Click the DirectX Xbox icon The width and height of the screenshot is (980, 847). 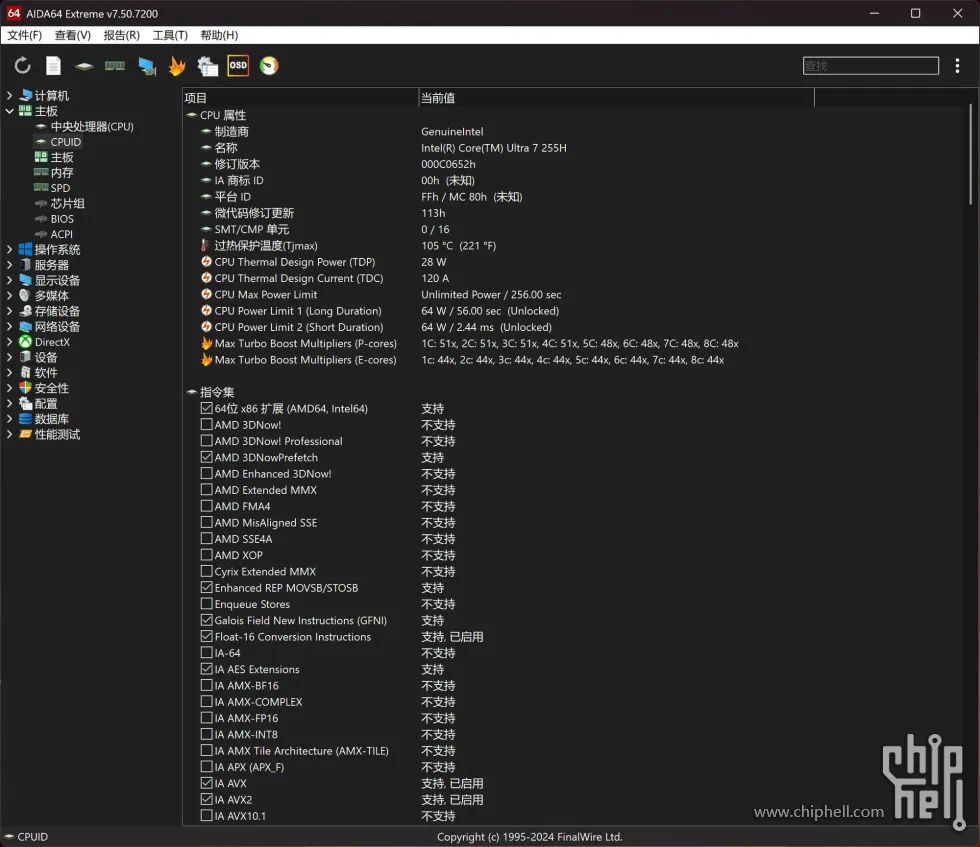(x=25, y=342)
